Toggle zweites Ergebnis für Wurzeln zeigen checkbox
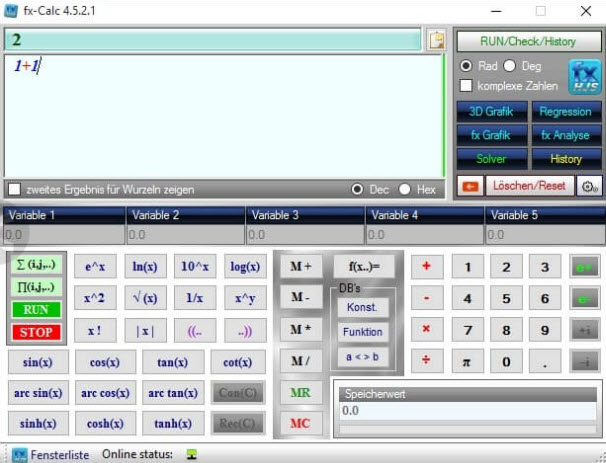Image resolution: width=606 pixels, height=463 pixels. tap(14, 189)
